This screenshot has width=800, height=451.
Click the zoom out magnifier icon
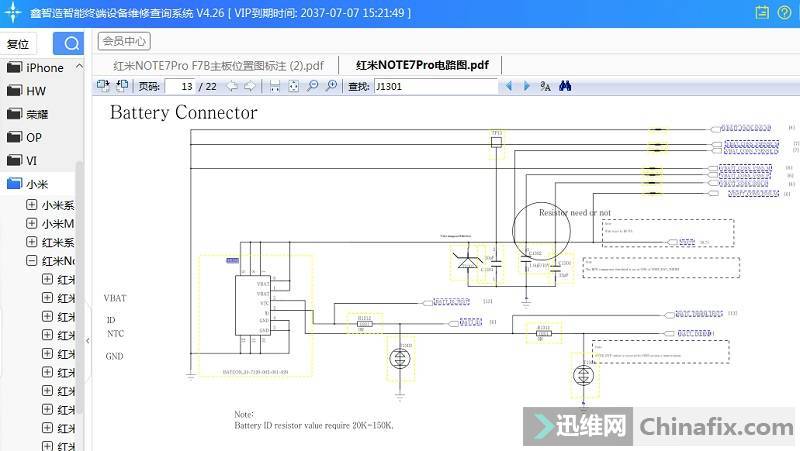pos(312,87)
